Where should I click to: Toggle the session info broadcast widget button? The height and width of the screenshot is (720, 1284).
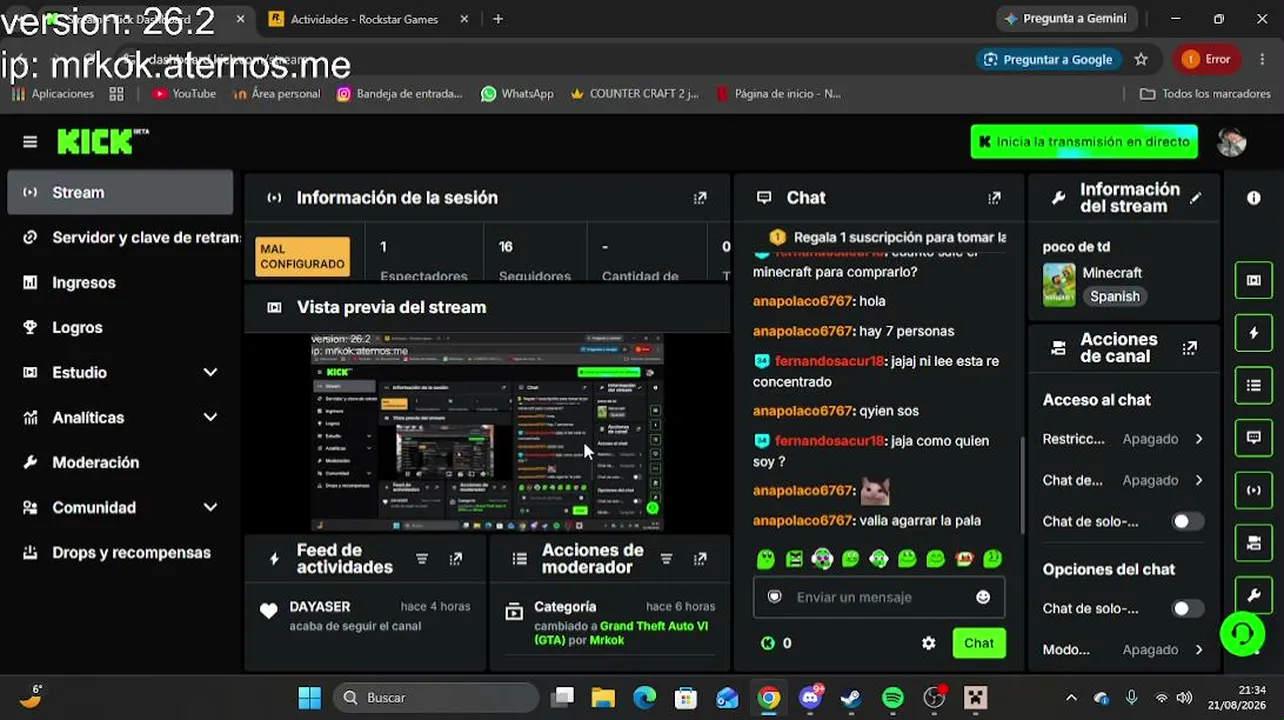pyautogui.click(x=1253, y=490)
